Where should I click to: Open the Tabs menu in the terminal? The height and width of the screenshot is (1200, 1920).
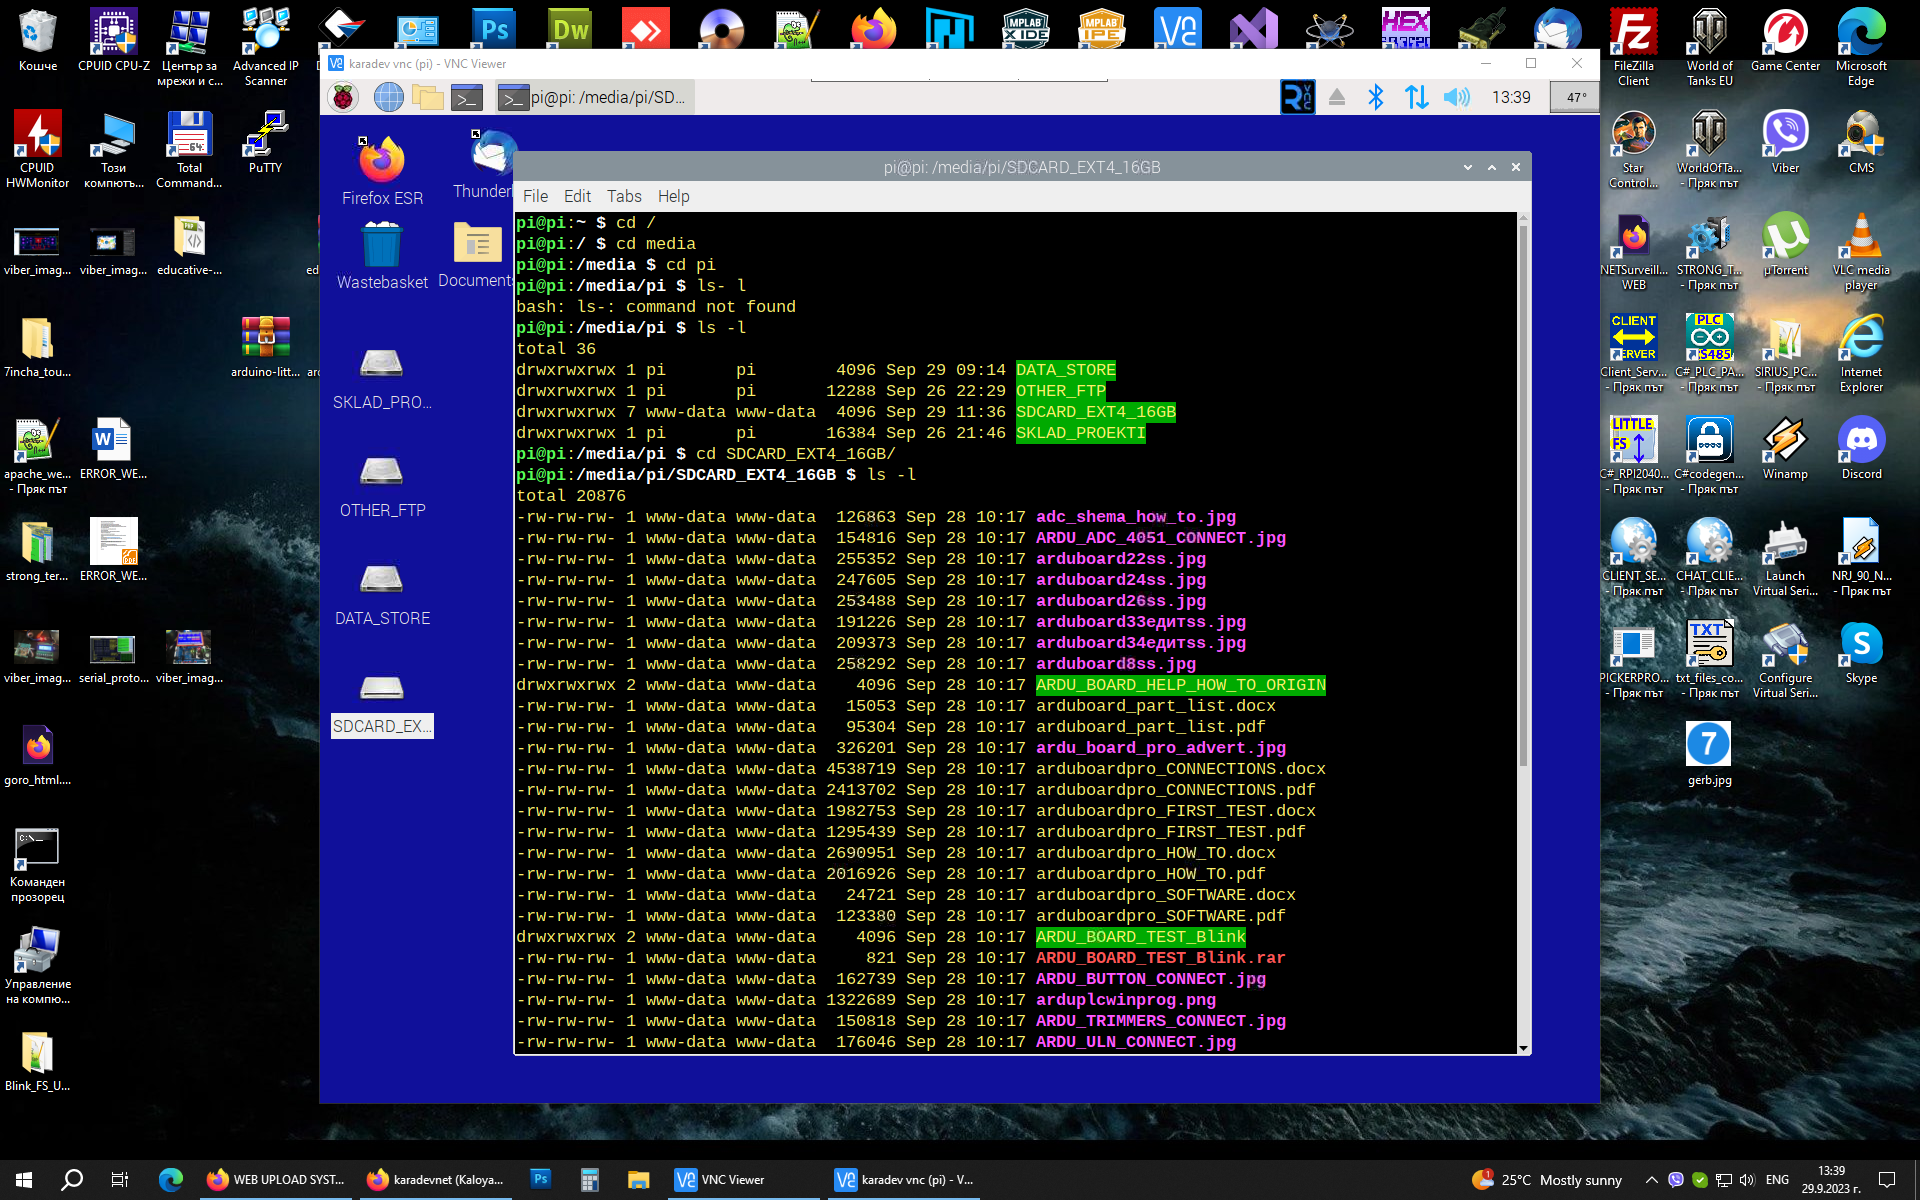pyautogui.click(x=624, y=196)
